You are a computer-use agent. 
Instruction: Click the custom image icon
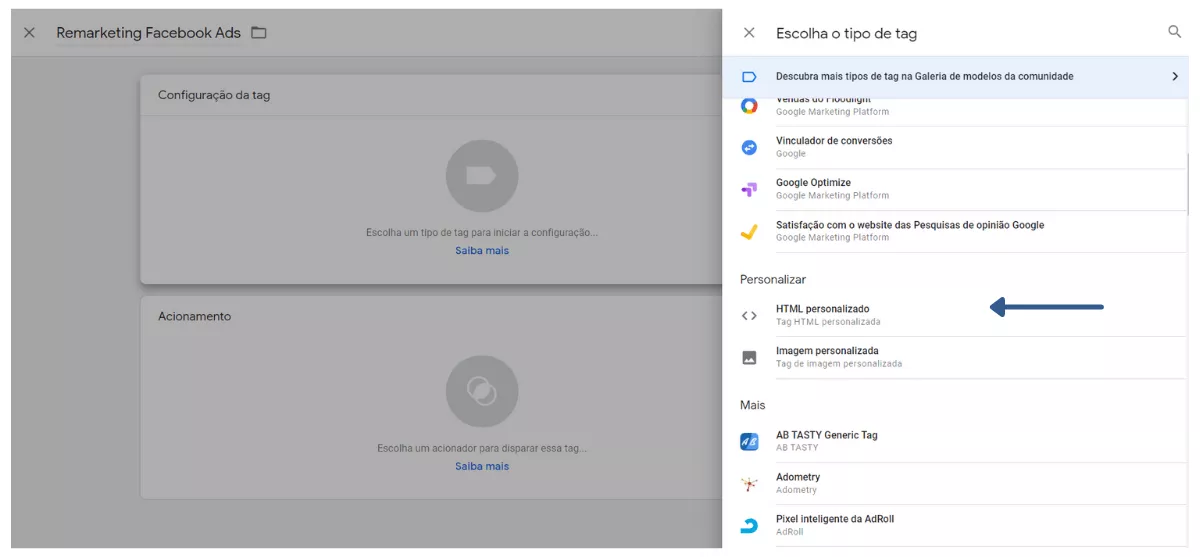tap(749, 357)
